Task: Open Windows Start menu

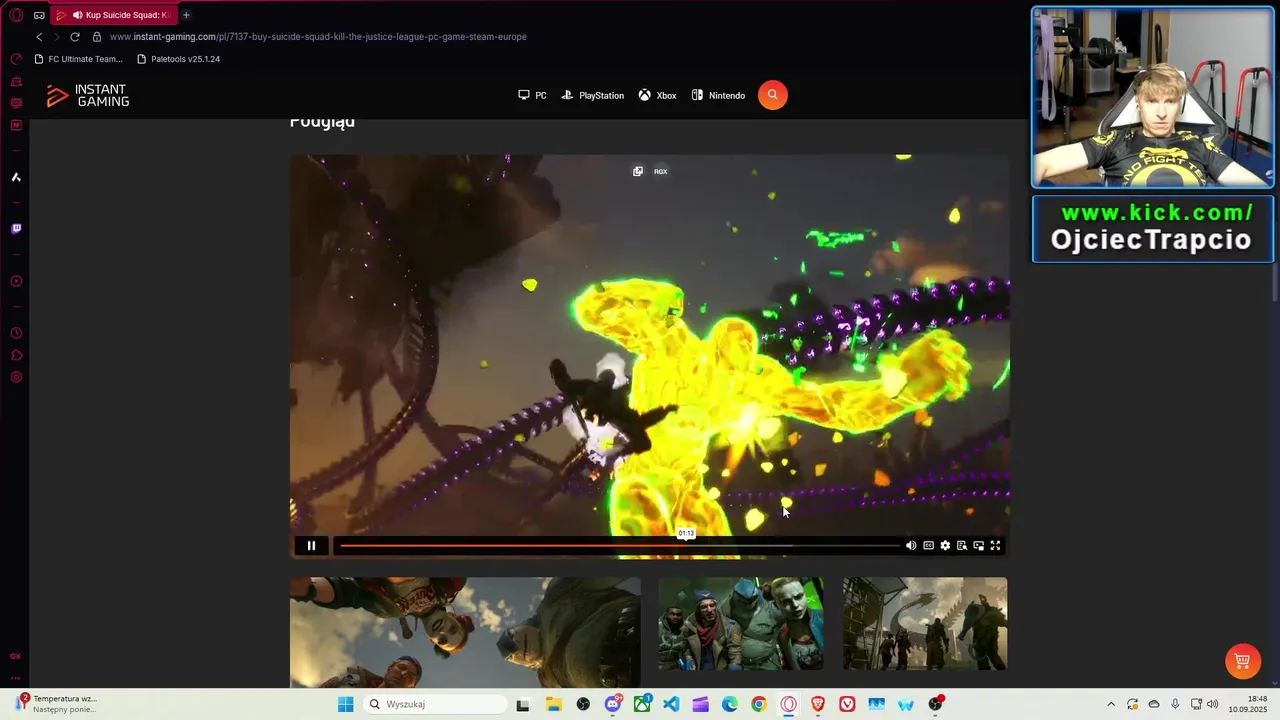Action: pyautogui.click(x=345, y=704)
